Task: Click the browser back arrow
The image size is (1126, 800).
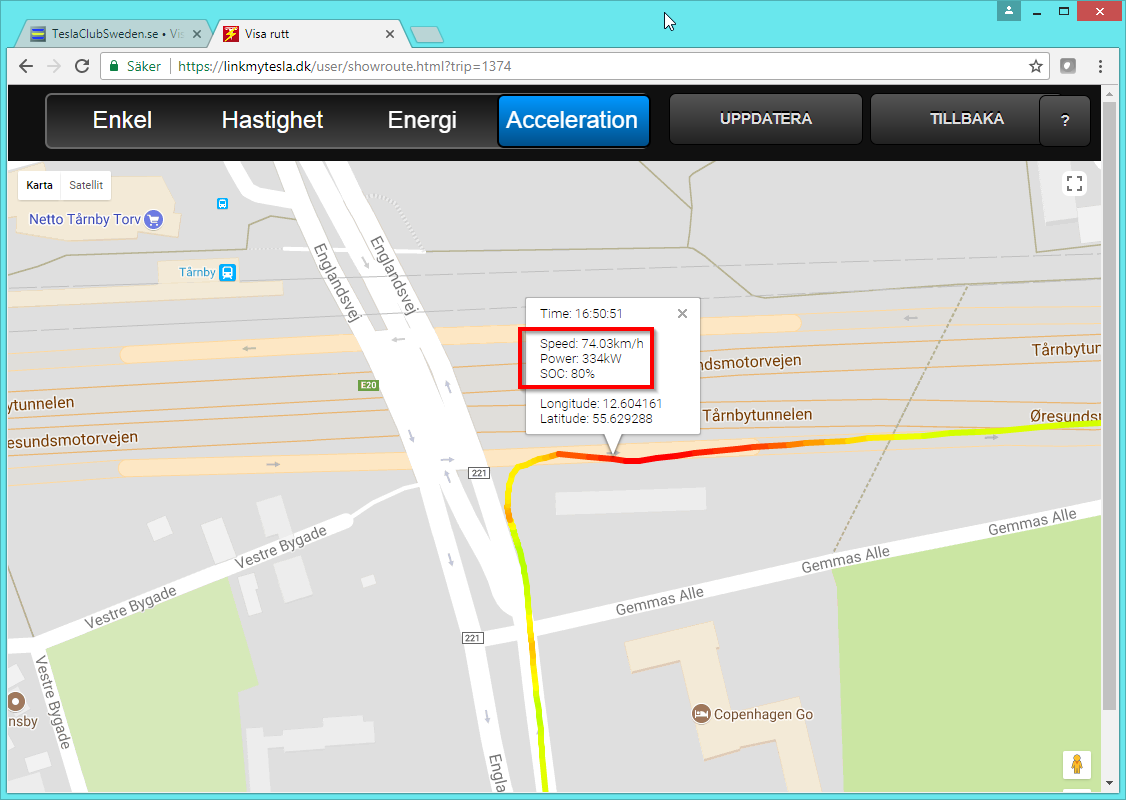Action: (x=26, y=66)
